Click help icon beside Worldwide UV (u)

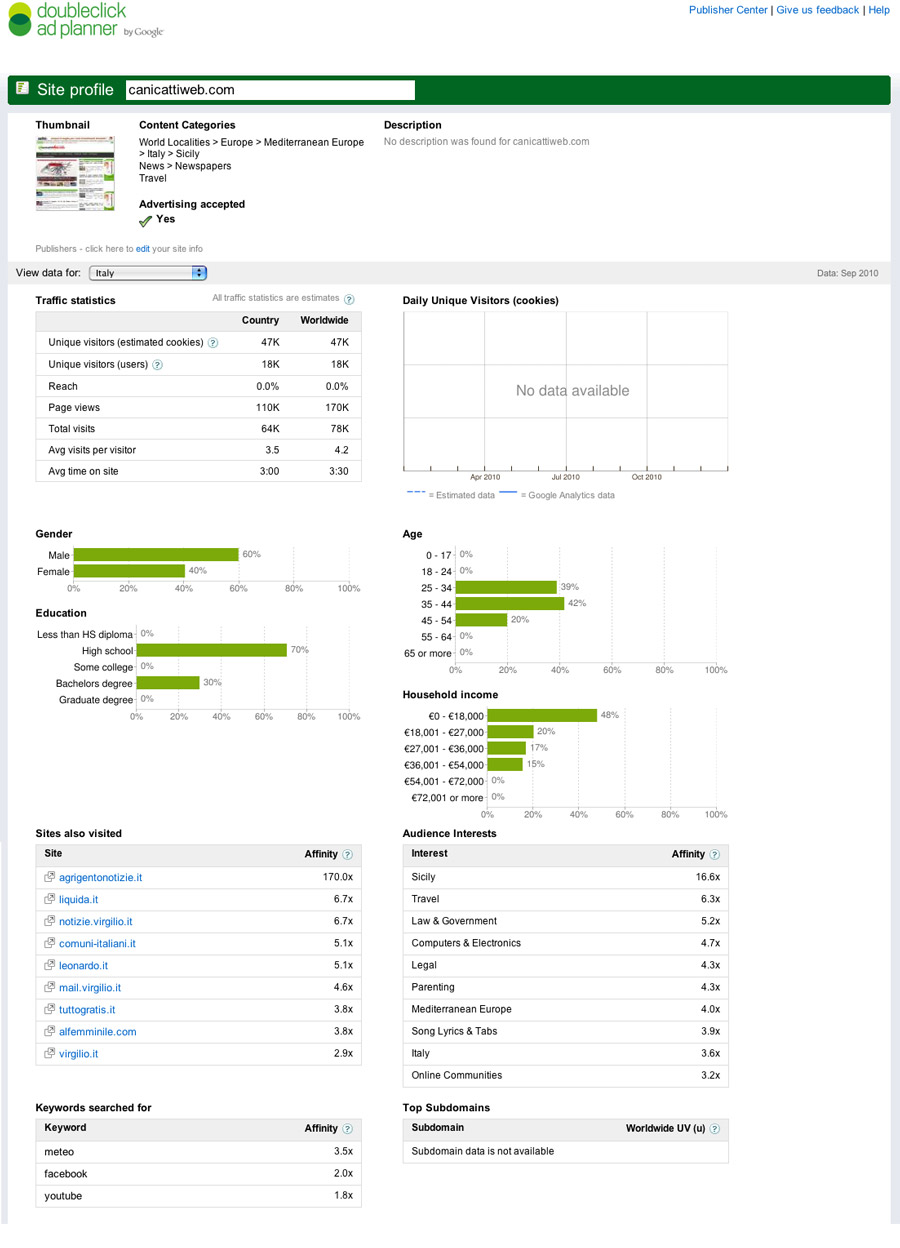pos(714,1129)
